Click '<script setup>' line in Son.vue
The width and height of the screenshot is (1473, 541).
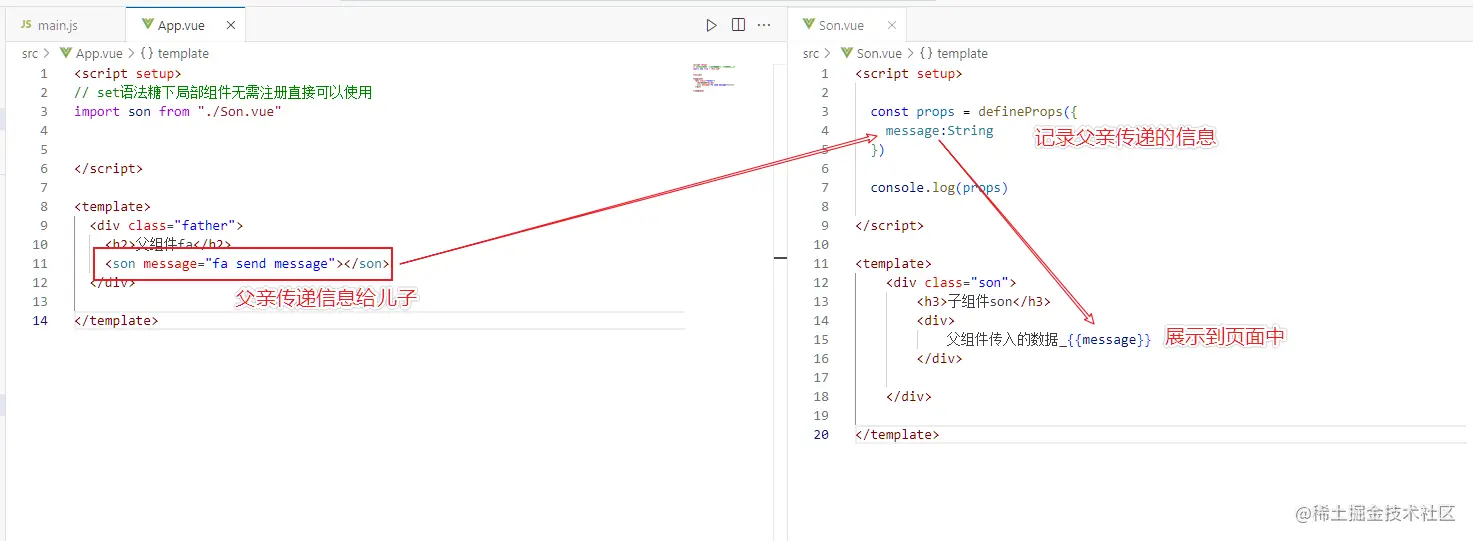pos(909,73)
